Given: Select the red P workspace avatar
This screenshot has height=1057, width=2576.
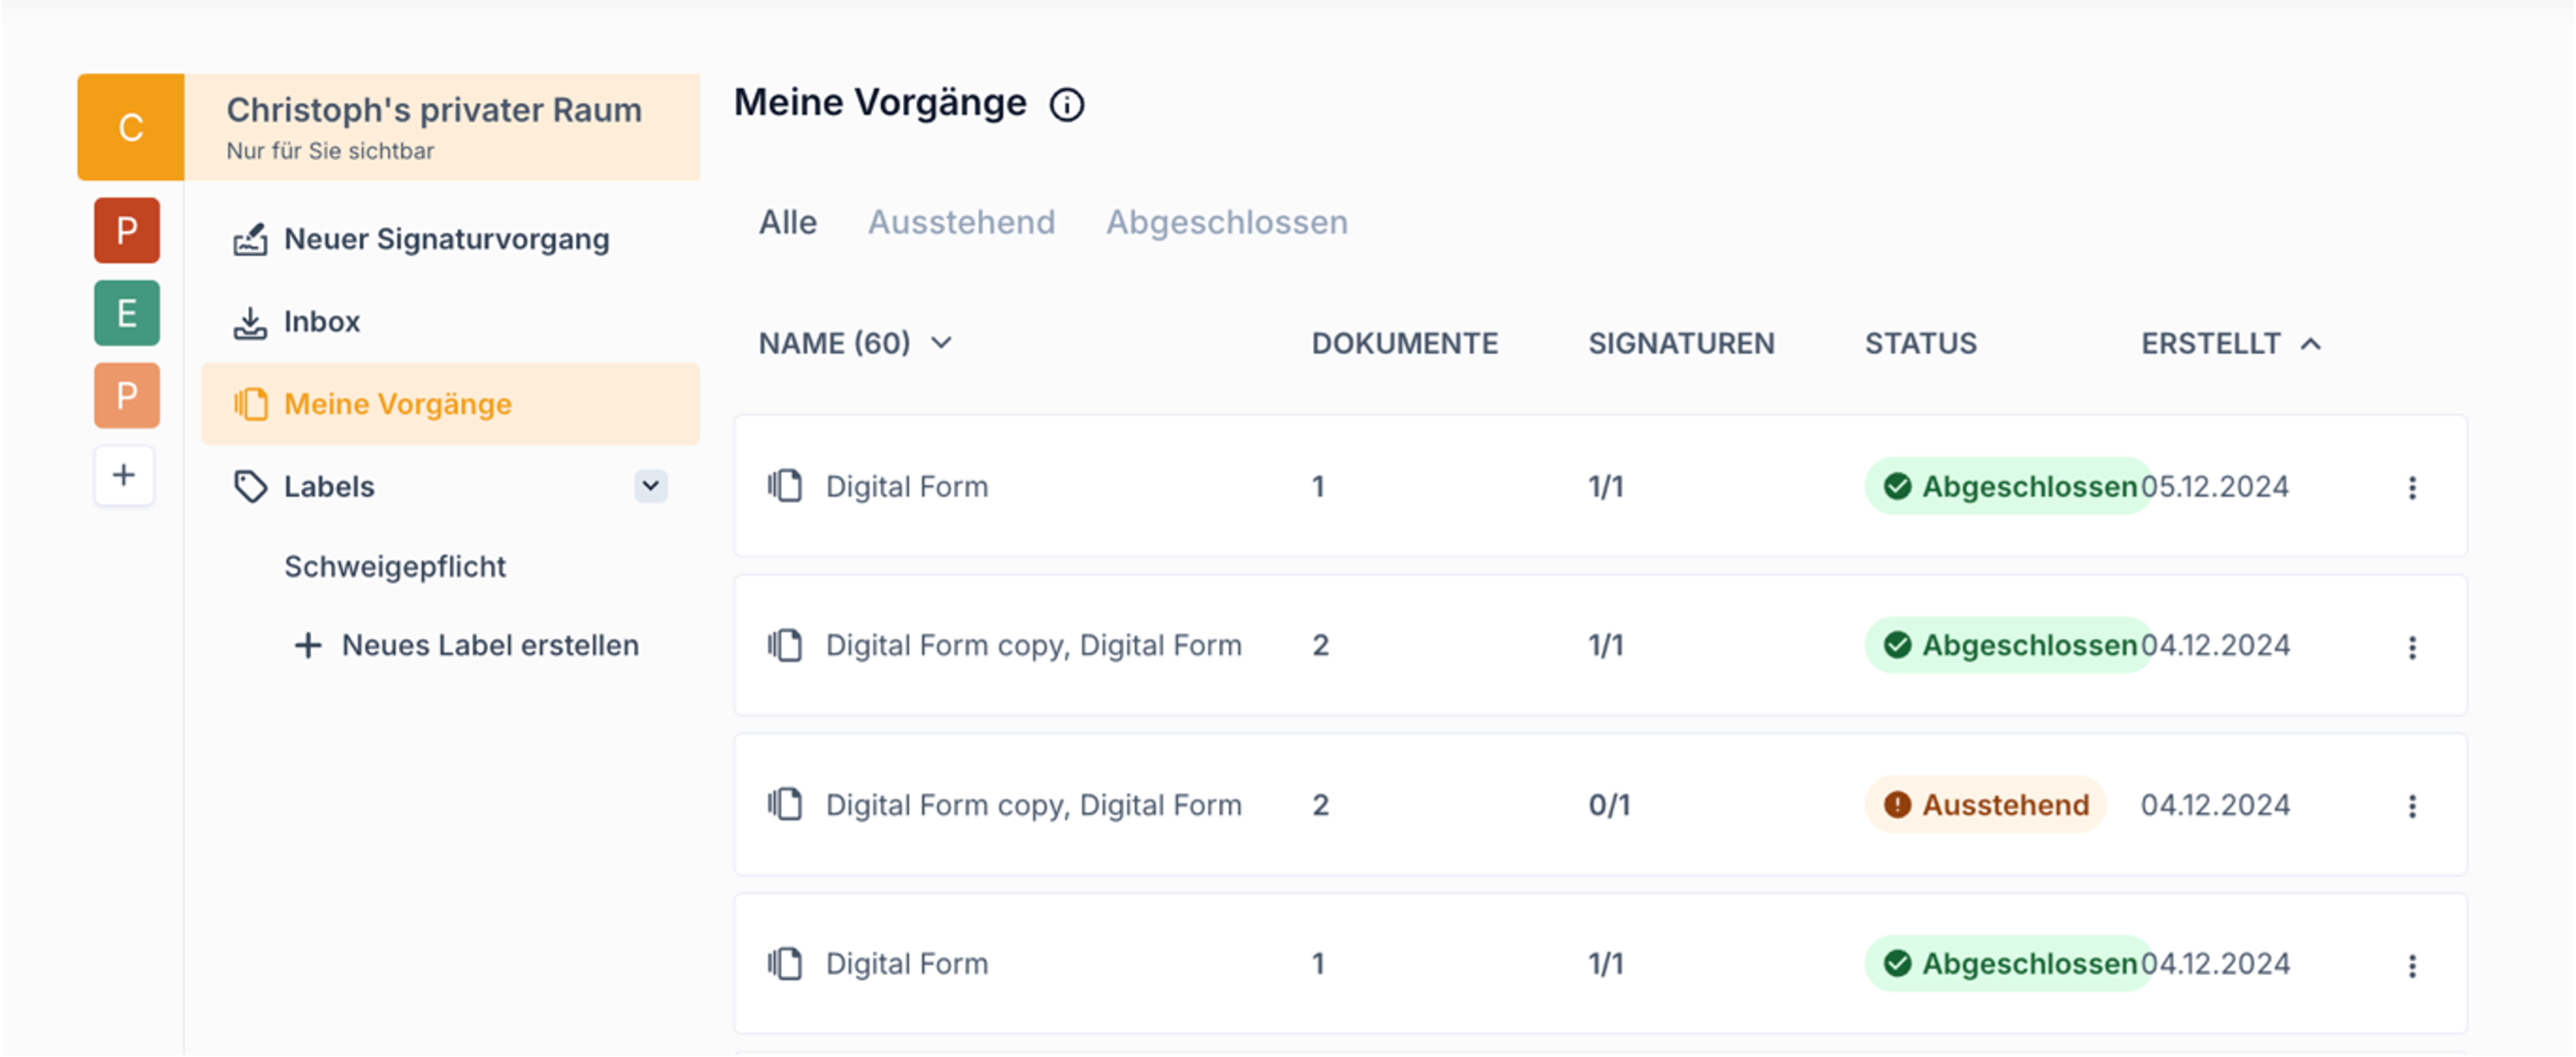Looking at the screenshot, I should (127, 231).
